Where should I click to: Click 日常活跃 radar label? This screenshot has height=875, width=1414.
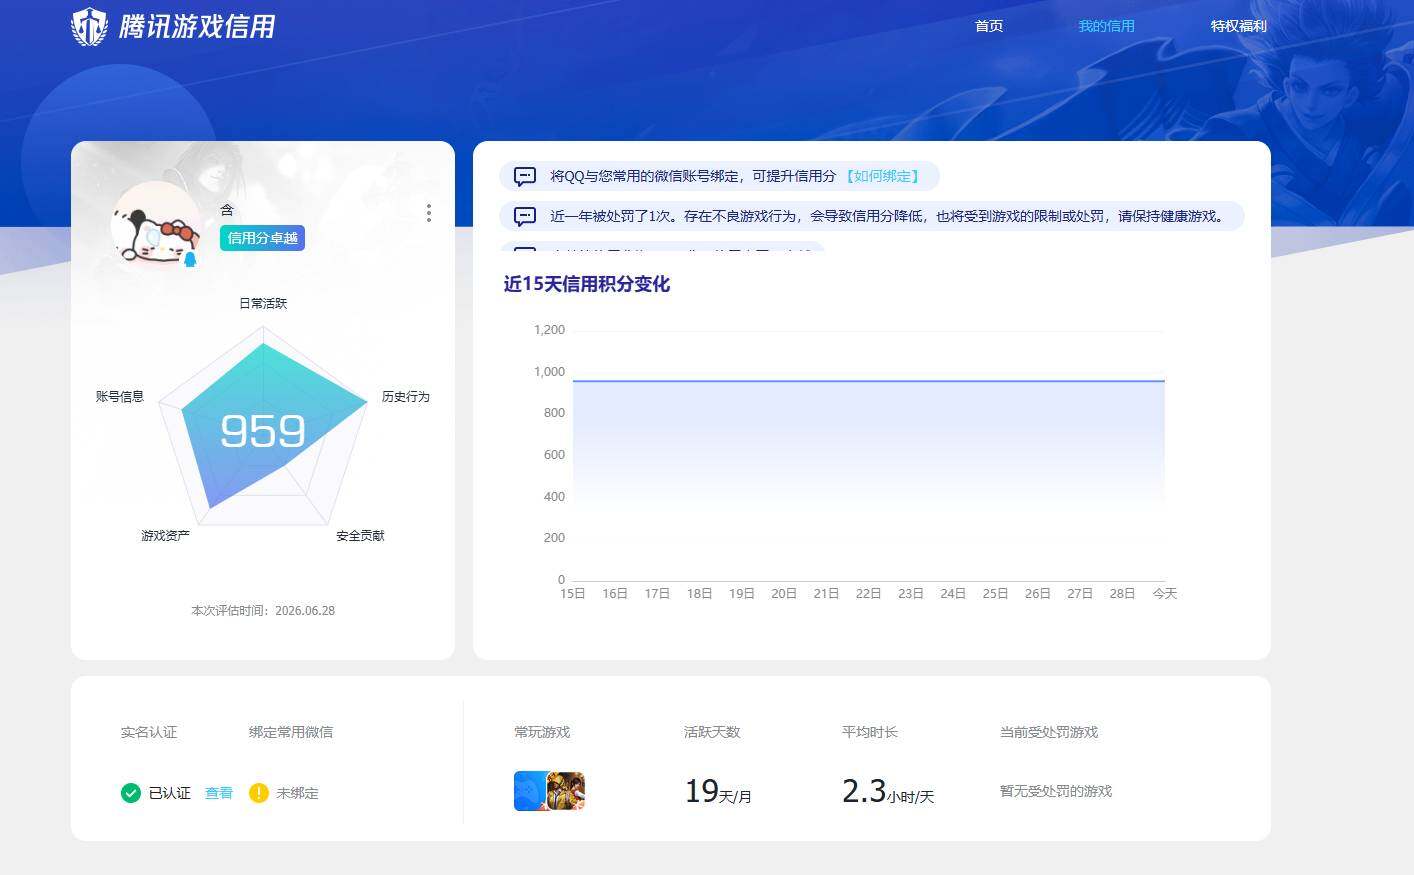coord(263,303)
